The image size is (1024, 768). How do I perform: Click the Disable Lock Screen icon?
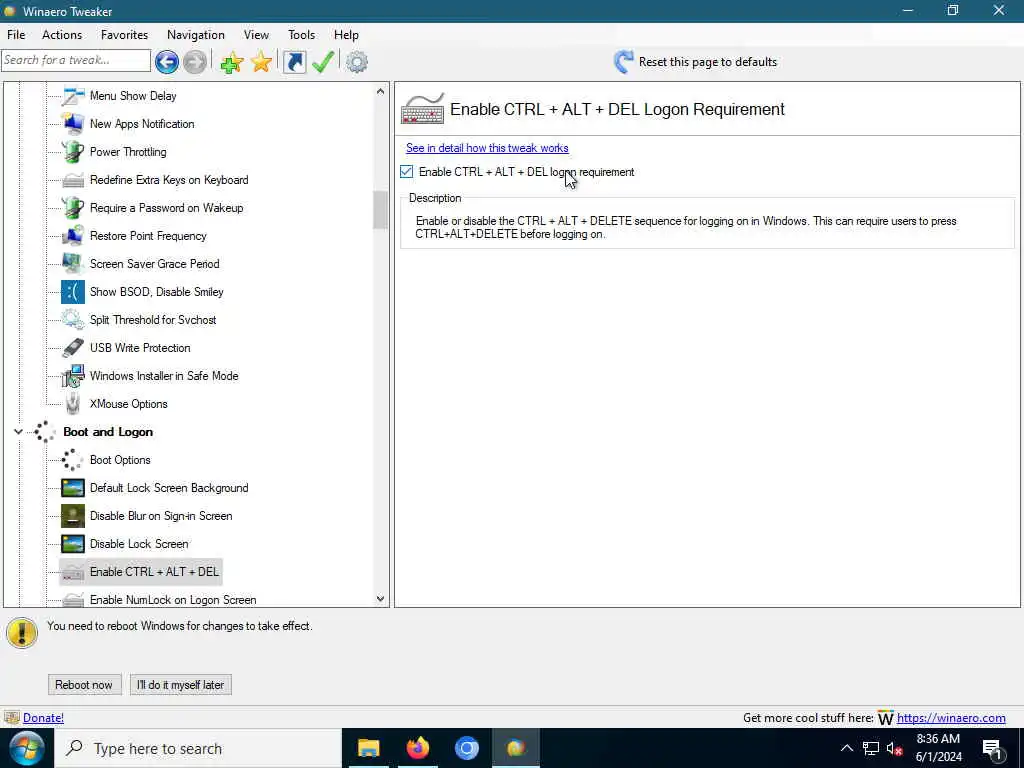72,544
